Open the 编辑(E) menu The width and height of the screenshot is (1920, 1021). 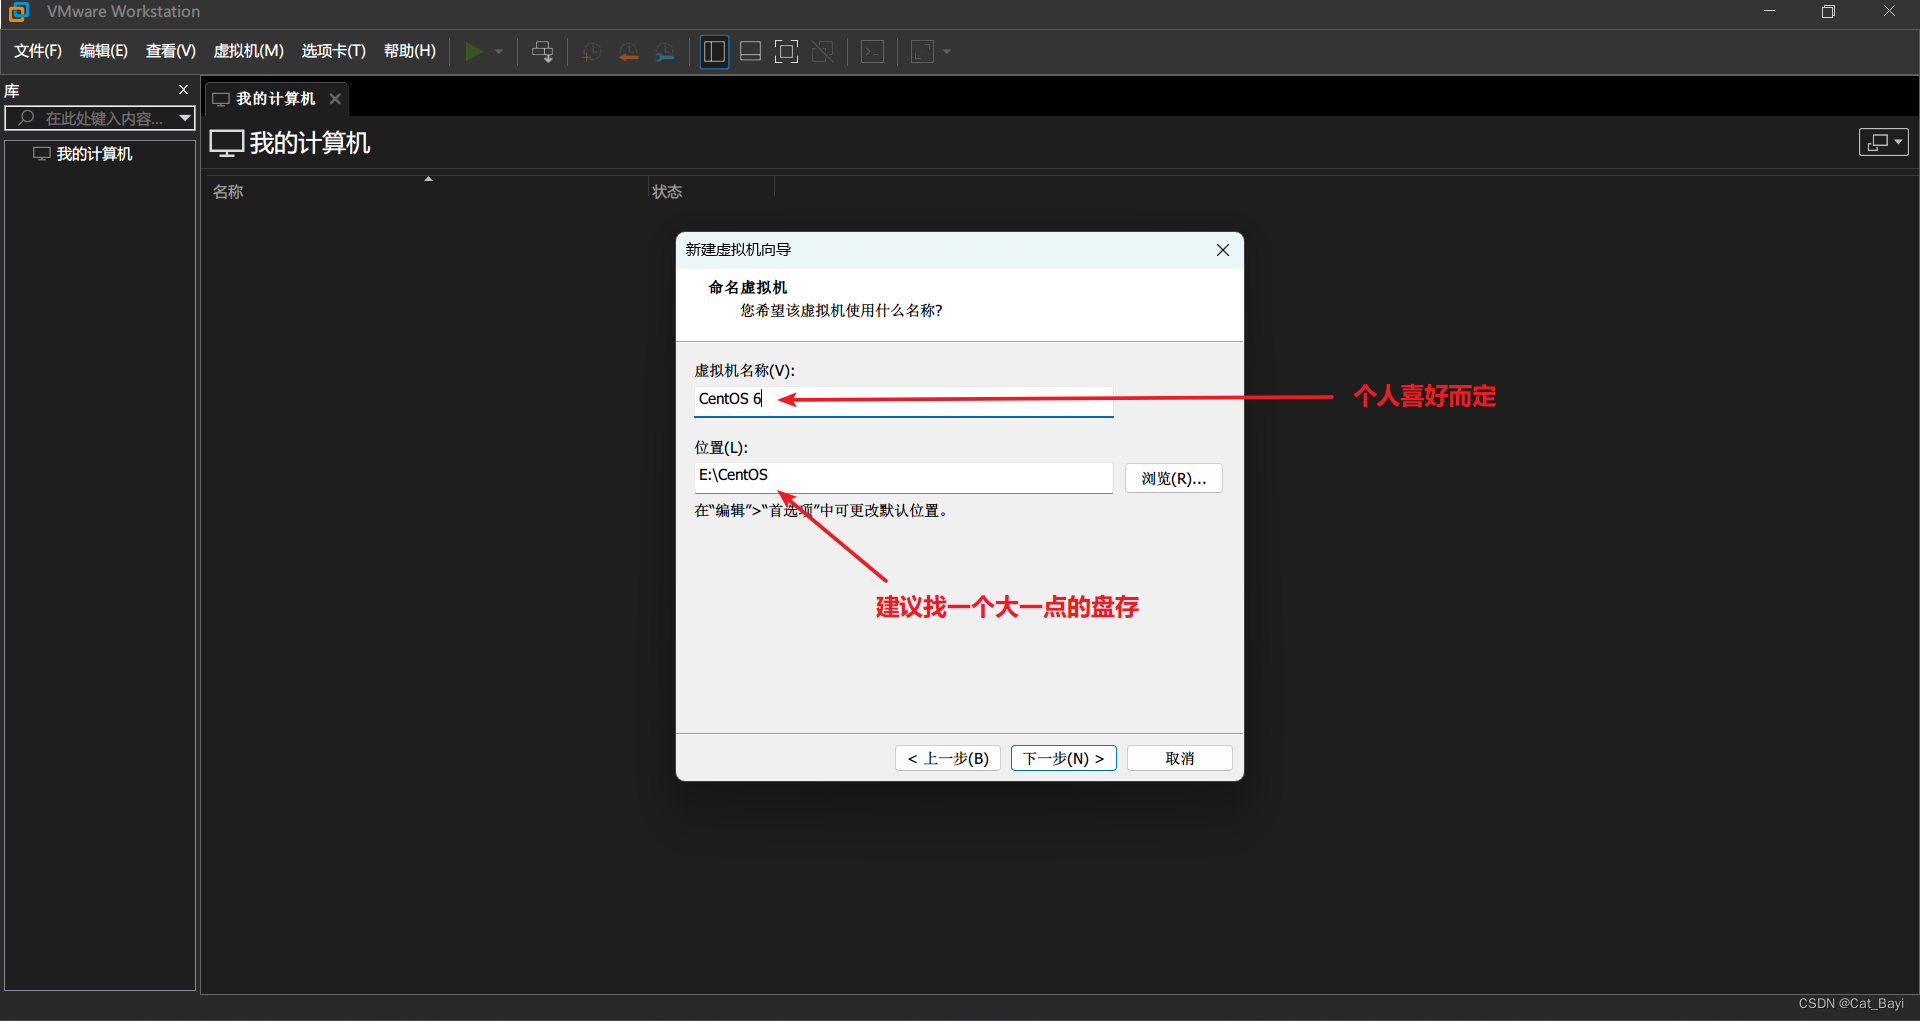click(x=104, y=51)
